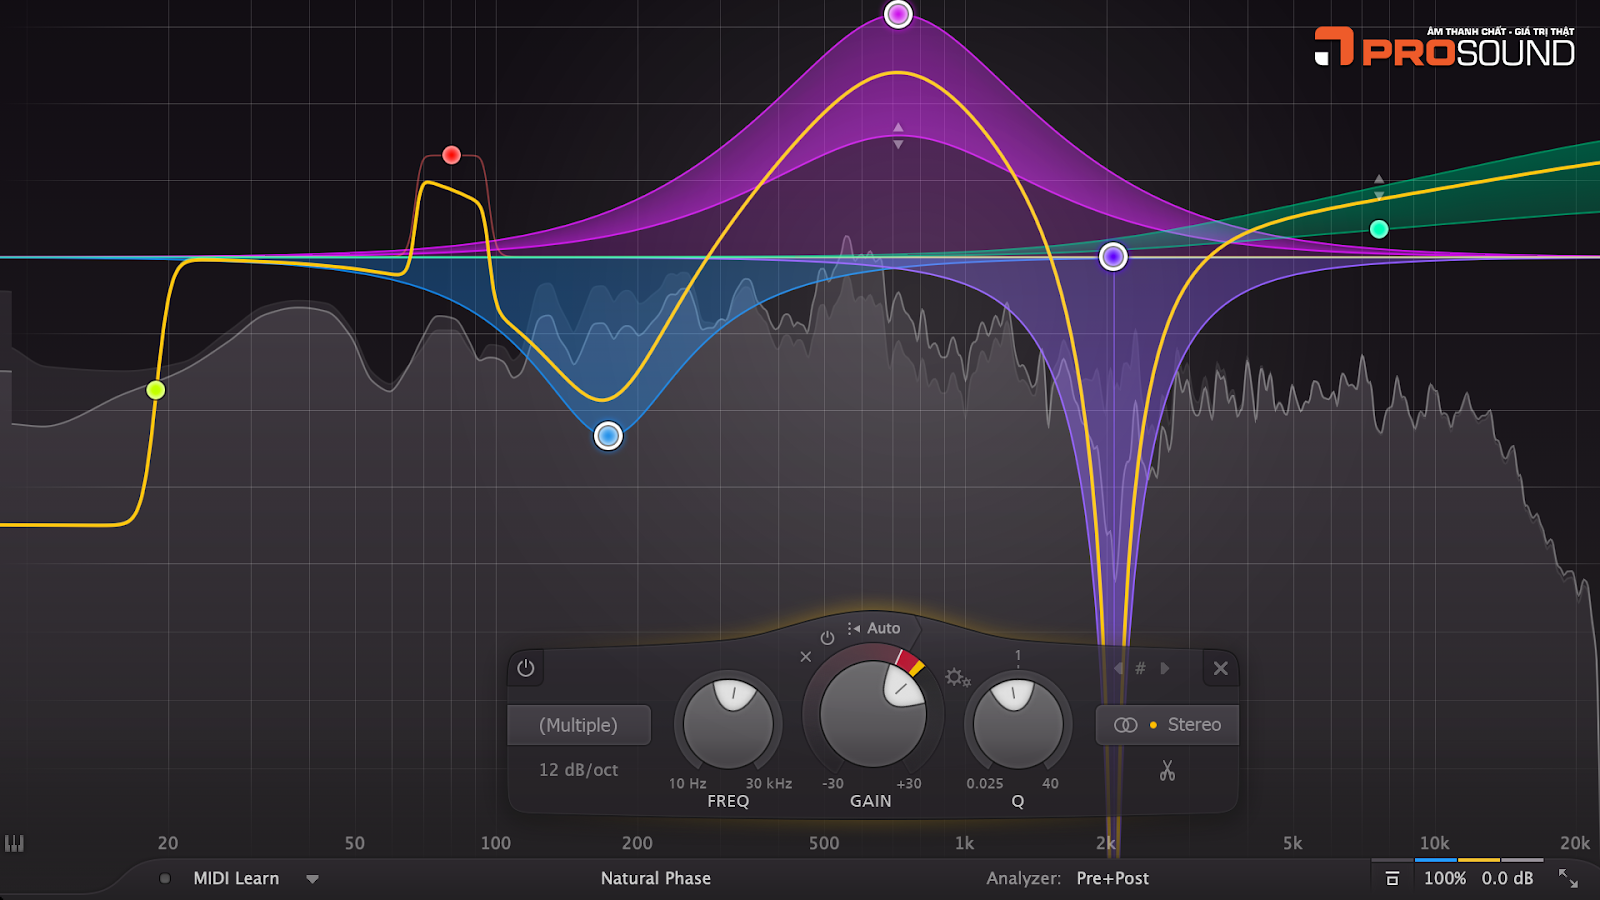
Task: Select the red EQ band node
Action: pos(451,155)
